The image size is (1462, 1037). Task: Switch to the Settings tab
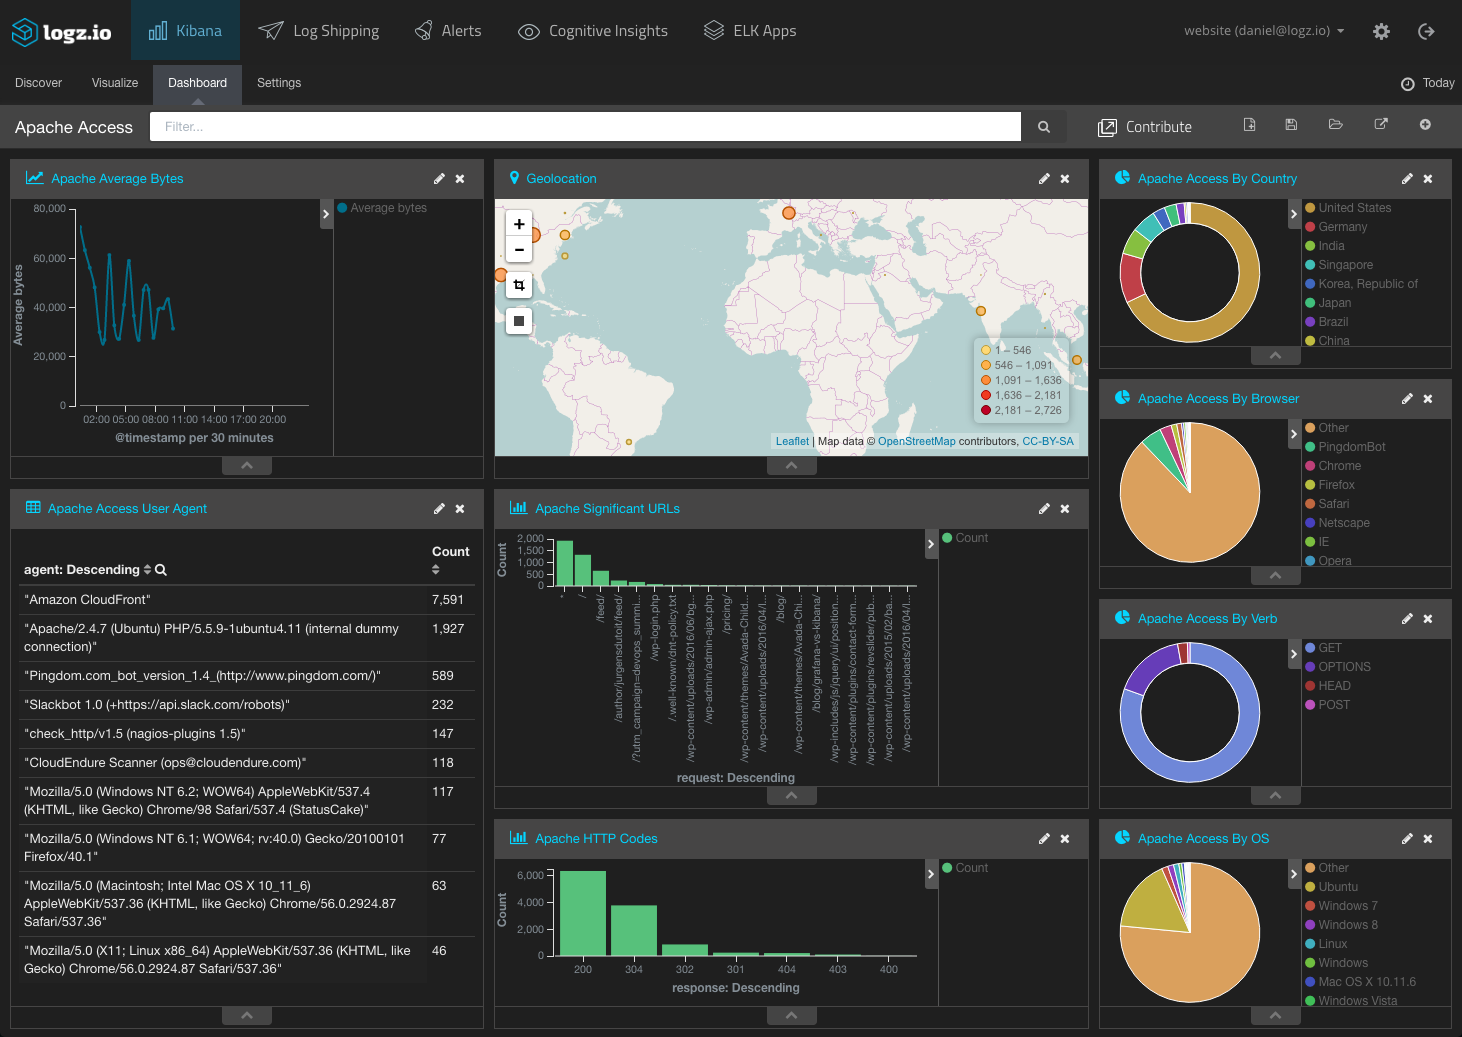[x=279, y=83]
